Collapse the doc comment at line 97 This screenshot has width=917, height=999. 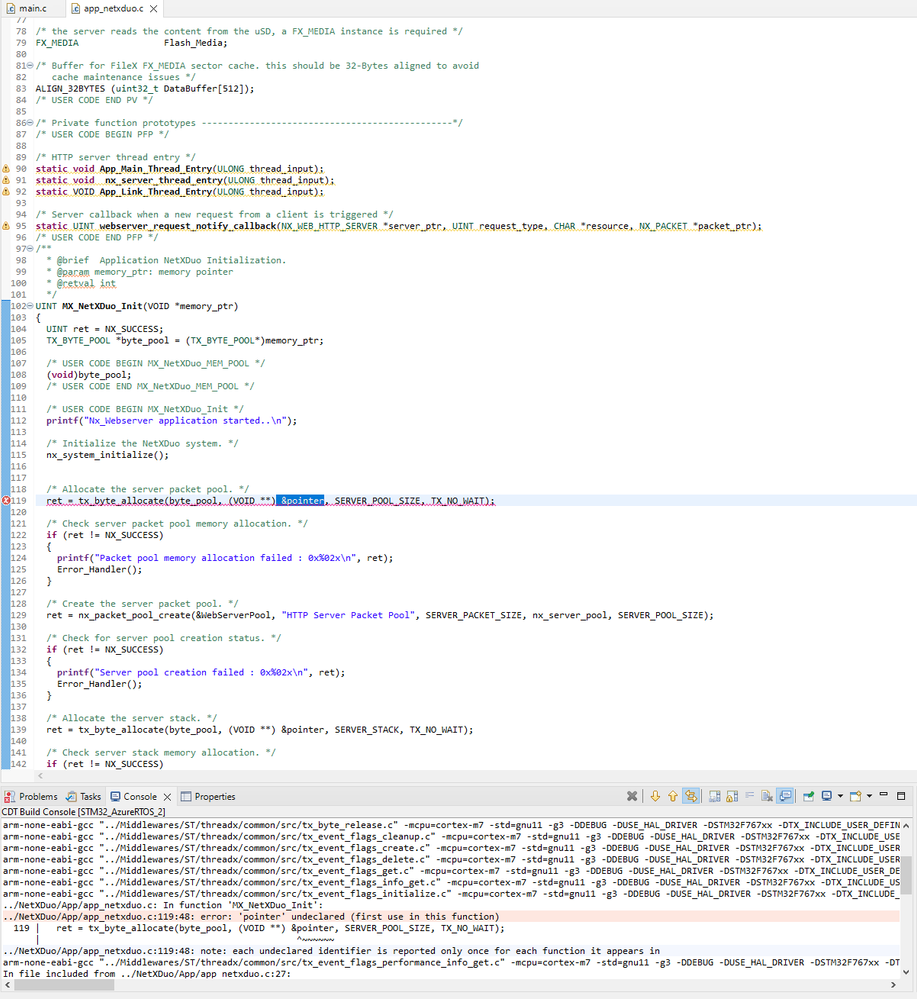pyautogui.click(x=31, y=249)
